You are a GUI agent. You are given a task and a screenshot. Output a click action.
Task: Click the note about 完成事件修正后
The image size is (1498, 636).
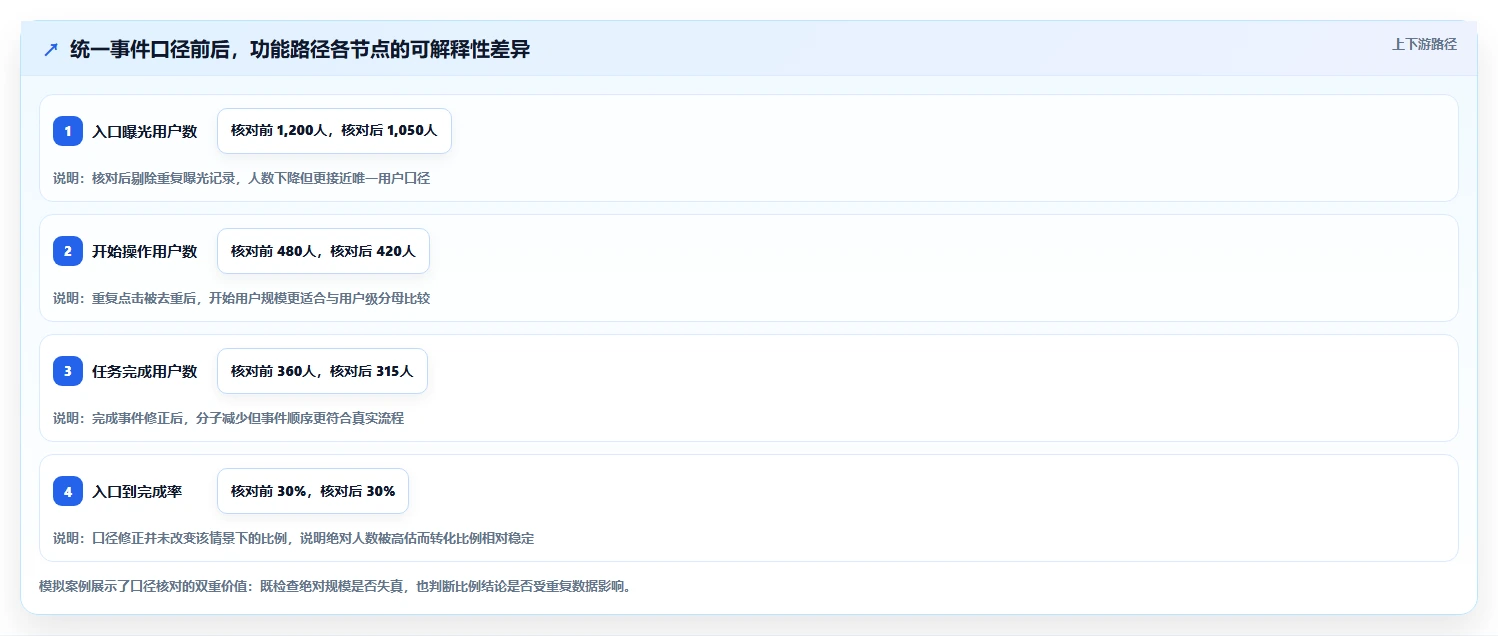228,418
